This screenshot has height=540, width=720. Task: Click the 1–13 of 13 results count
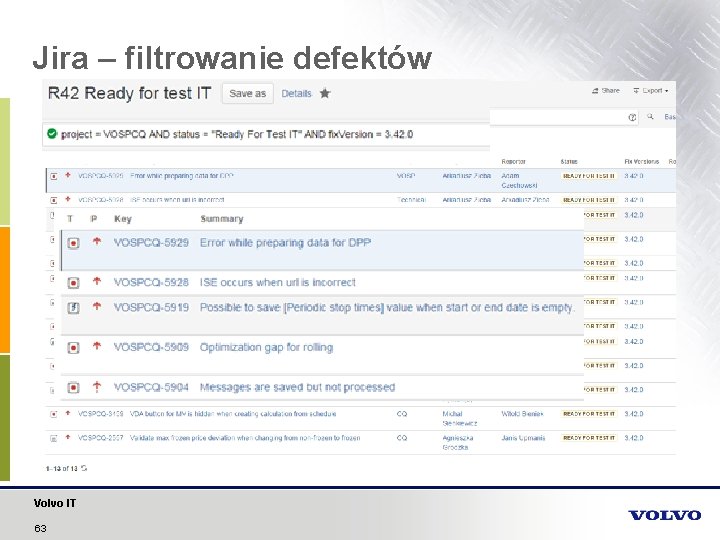pyautogui.click(x=62, y=469)
